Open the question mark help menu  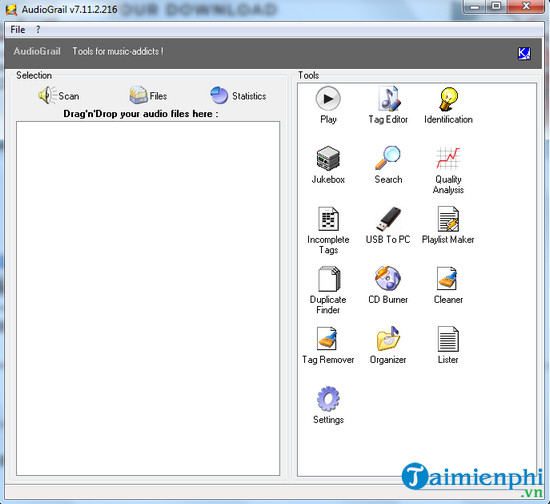[x=38, y=30]
